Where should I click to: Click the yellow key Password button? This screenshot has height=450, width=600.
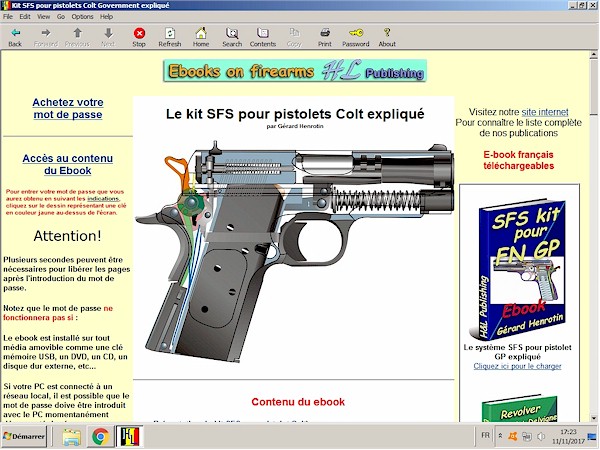tap(356, 37)
